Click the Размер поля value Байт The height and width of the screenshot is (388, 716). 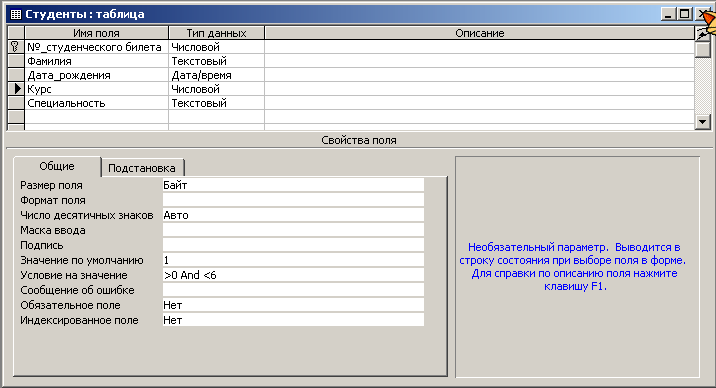coord(293,185)
